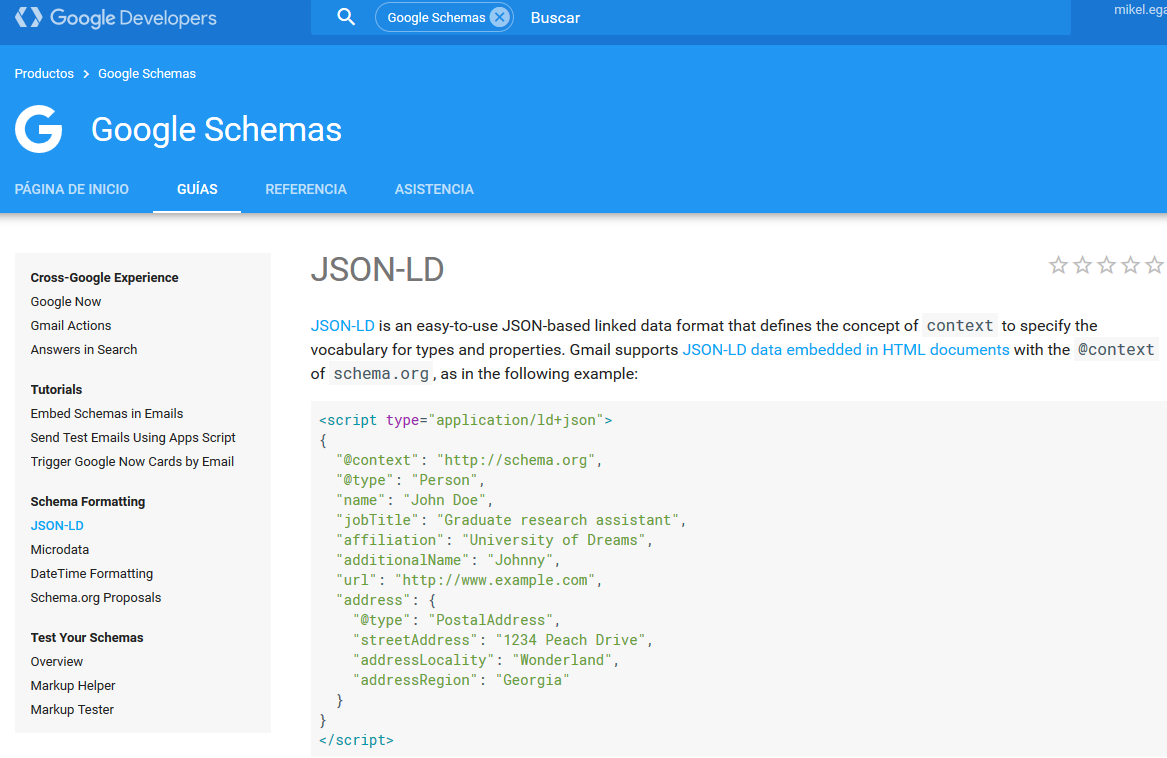The width and height of the screenshot is (1167, 758).
Task: Open DateTime Formatting sidebar link
Action: pyautogui.click(x=92, y=573)
